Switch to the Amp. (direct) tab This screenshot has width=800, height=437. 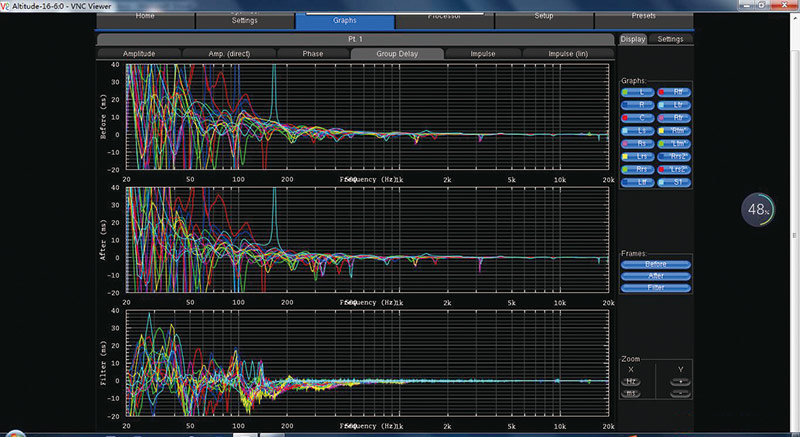coord(229,54)
